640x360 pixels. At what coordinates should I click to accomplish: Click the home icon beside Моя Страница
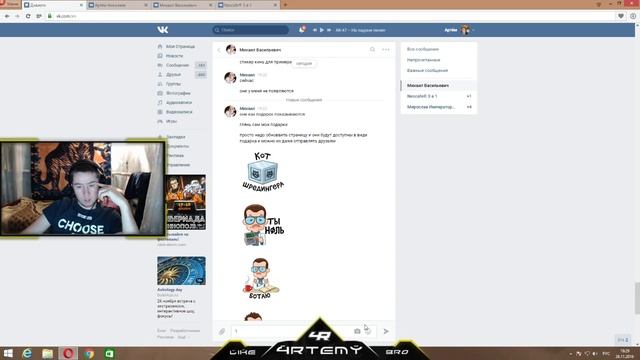[160, 47]
